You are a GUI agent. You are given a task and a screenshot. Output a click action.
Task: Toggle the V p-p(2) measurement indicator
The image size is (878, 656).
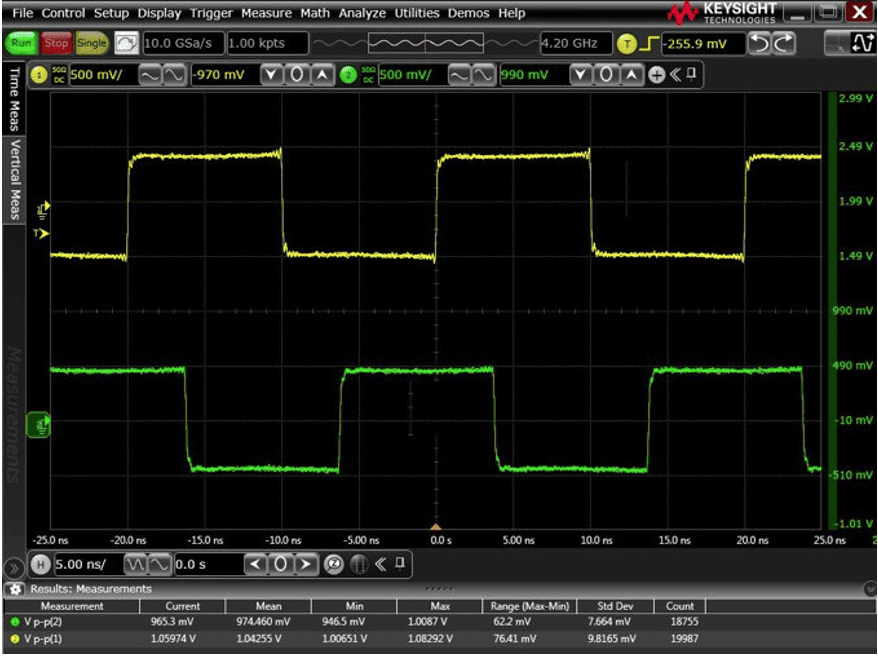point(13,621)
